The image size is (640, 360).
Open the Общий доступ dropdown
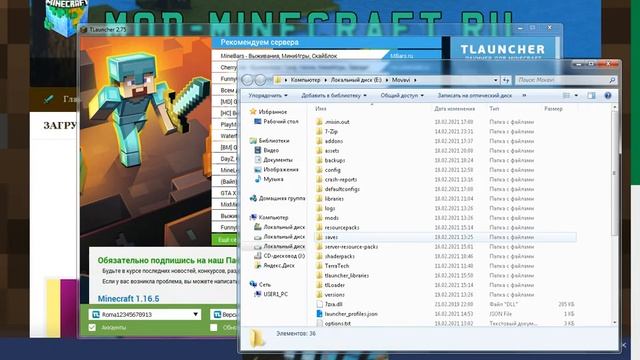pos(402,96)
